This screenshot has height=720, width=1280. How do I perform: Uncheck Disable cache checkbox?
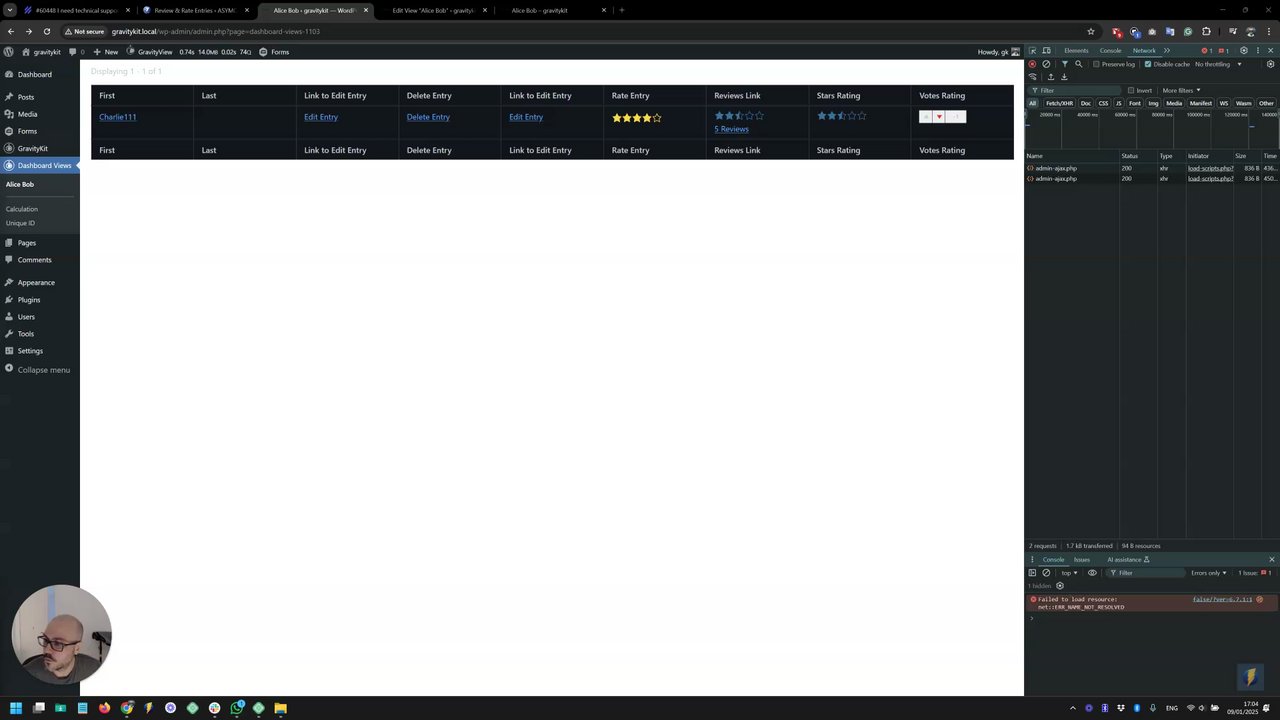pyautogui.click(x=1148, y=64)
